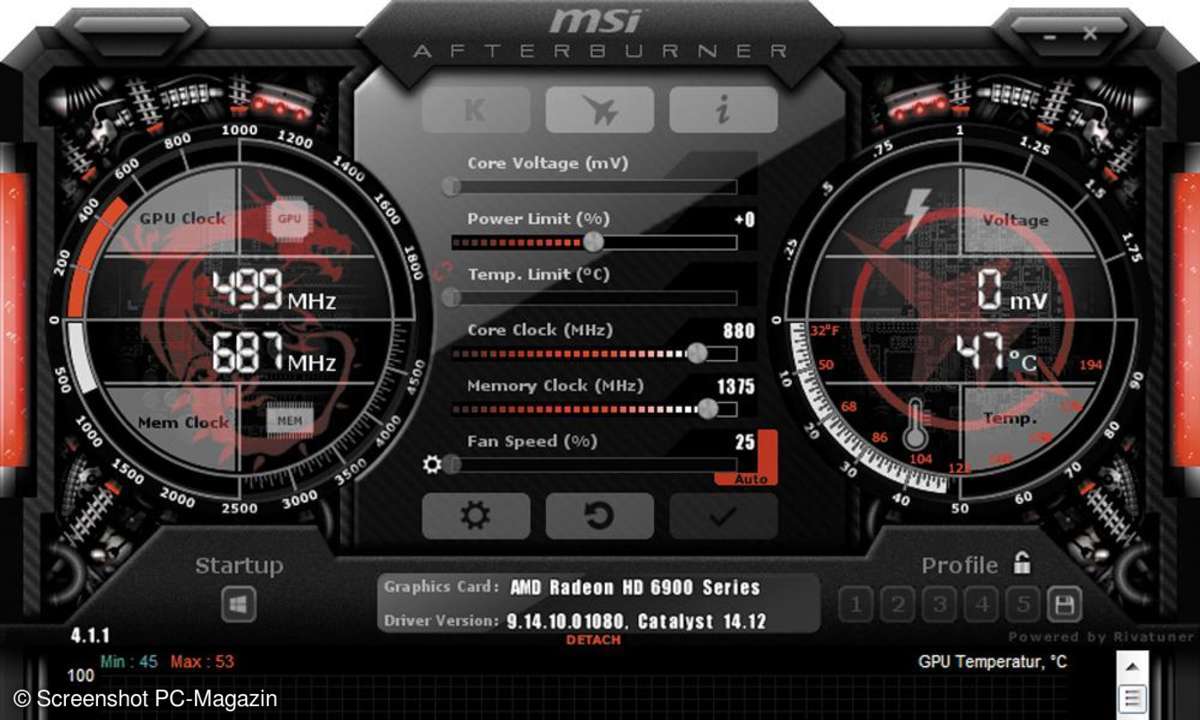Click the Core Clock value 880

pyautogui.click(x=738, y=331)
